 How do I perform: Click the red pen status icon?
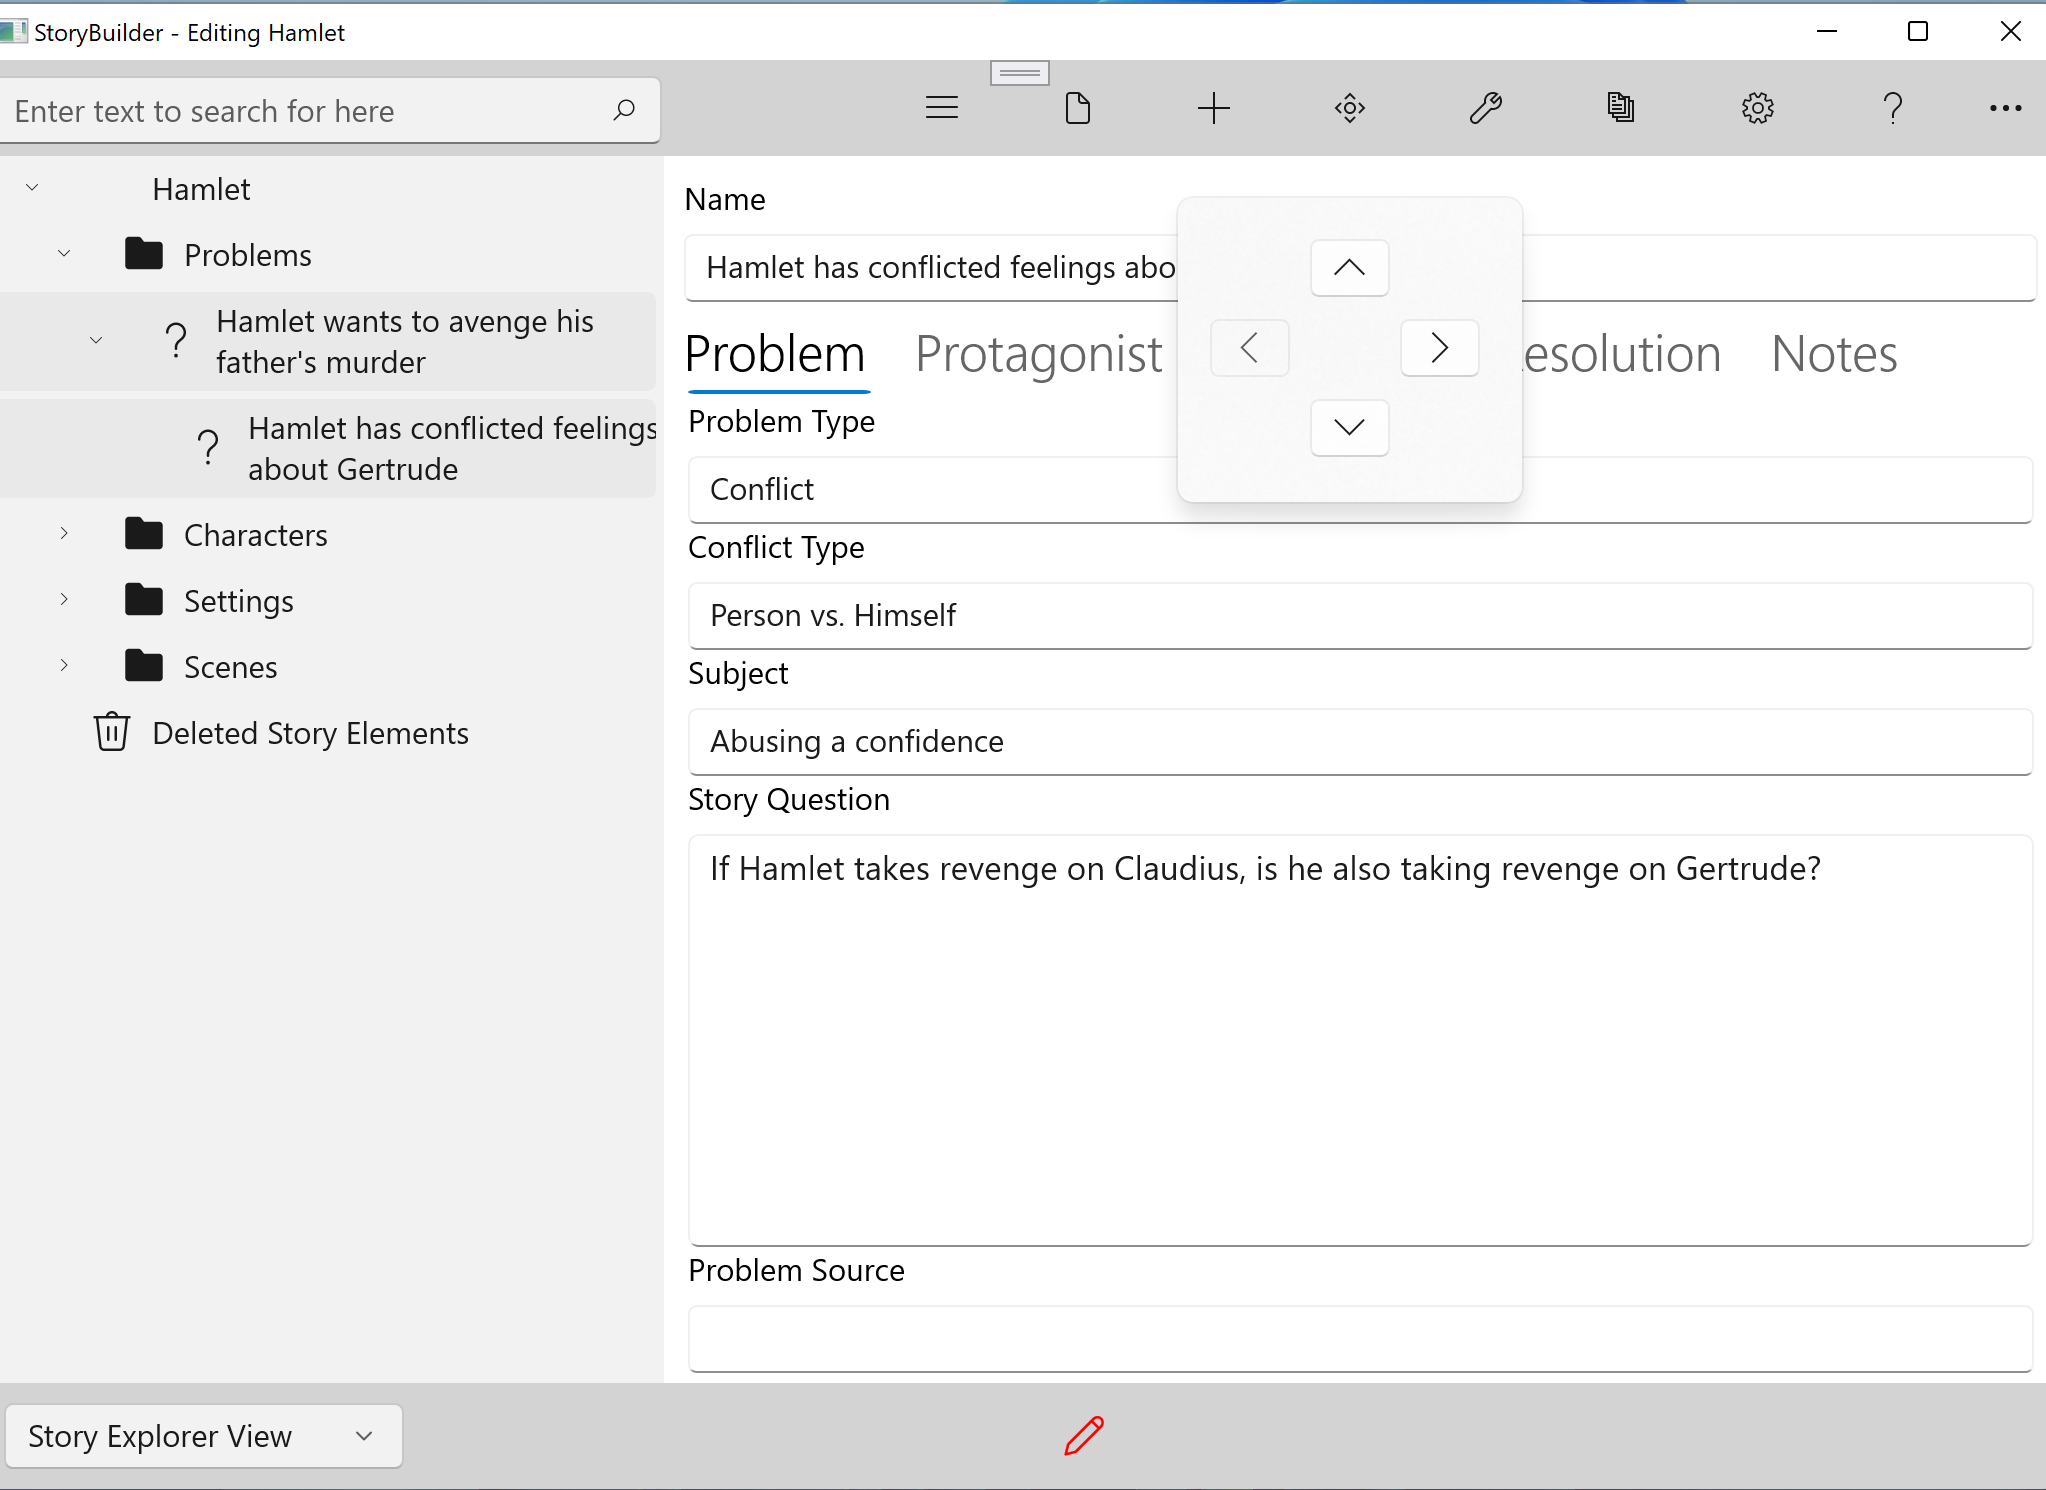(x=1082, y=1435)
